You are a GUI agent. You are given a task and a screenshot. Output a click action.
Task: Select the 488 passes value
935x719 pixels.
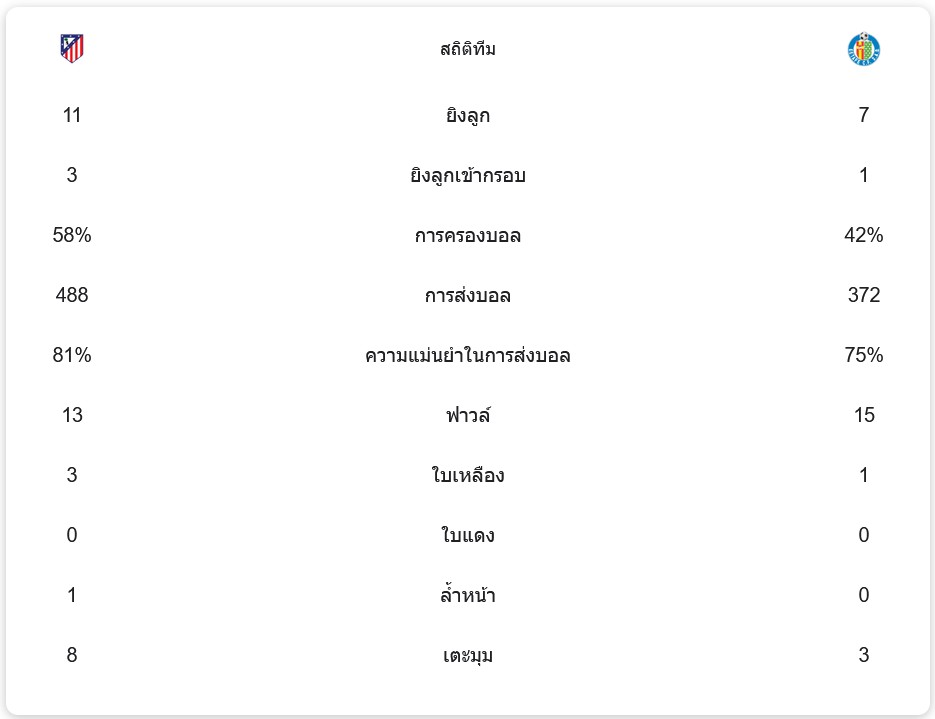point(72,296)
